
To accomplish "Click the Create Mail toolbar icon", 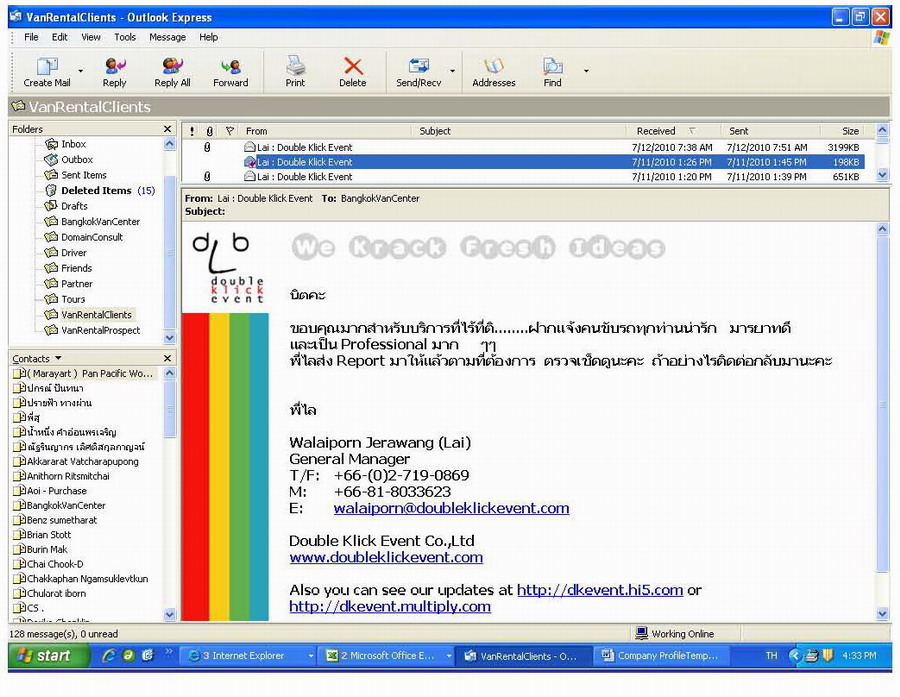I will 46,71.
